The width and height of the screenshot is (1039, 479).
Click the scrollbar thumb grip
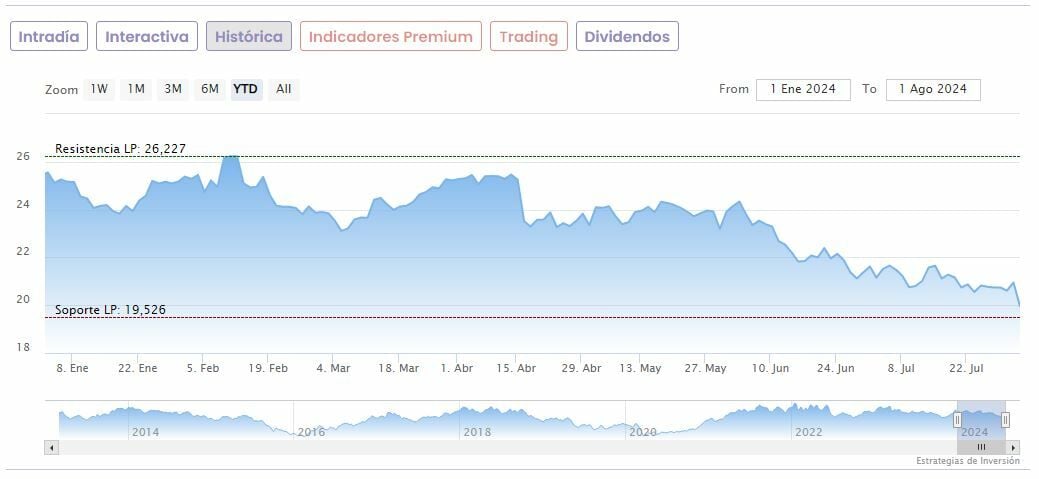(x=981, y=447)
